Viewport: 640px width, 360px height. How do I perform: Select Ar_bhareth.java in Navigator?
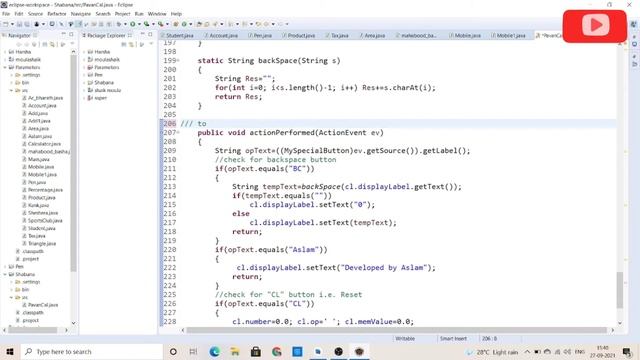click(x=45, y=98)
